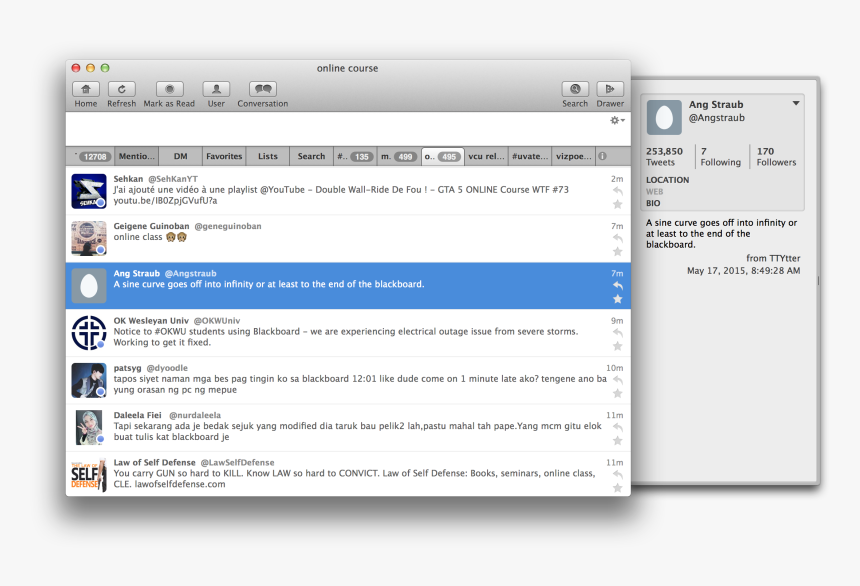Click the Search magnifier toolbar icon
The width and height of the screenshot is (860, 586).
pos(575,90)
